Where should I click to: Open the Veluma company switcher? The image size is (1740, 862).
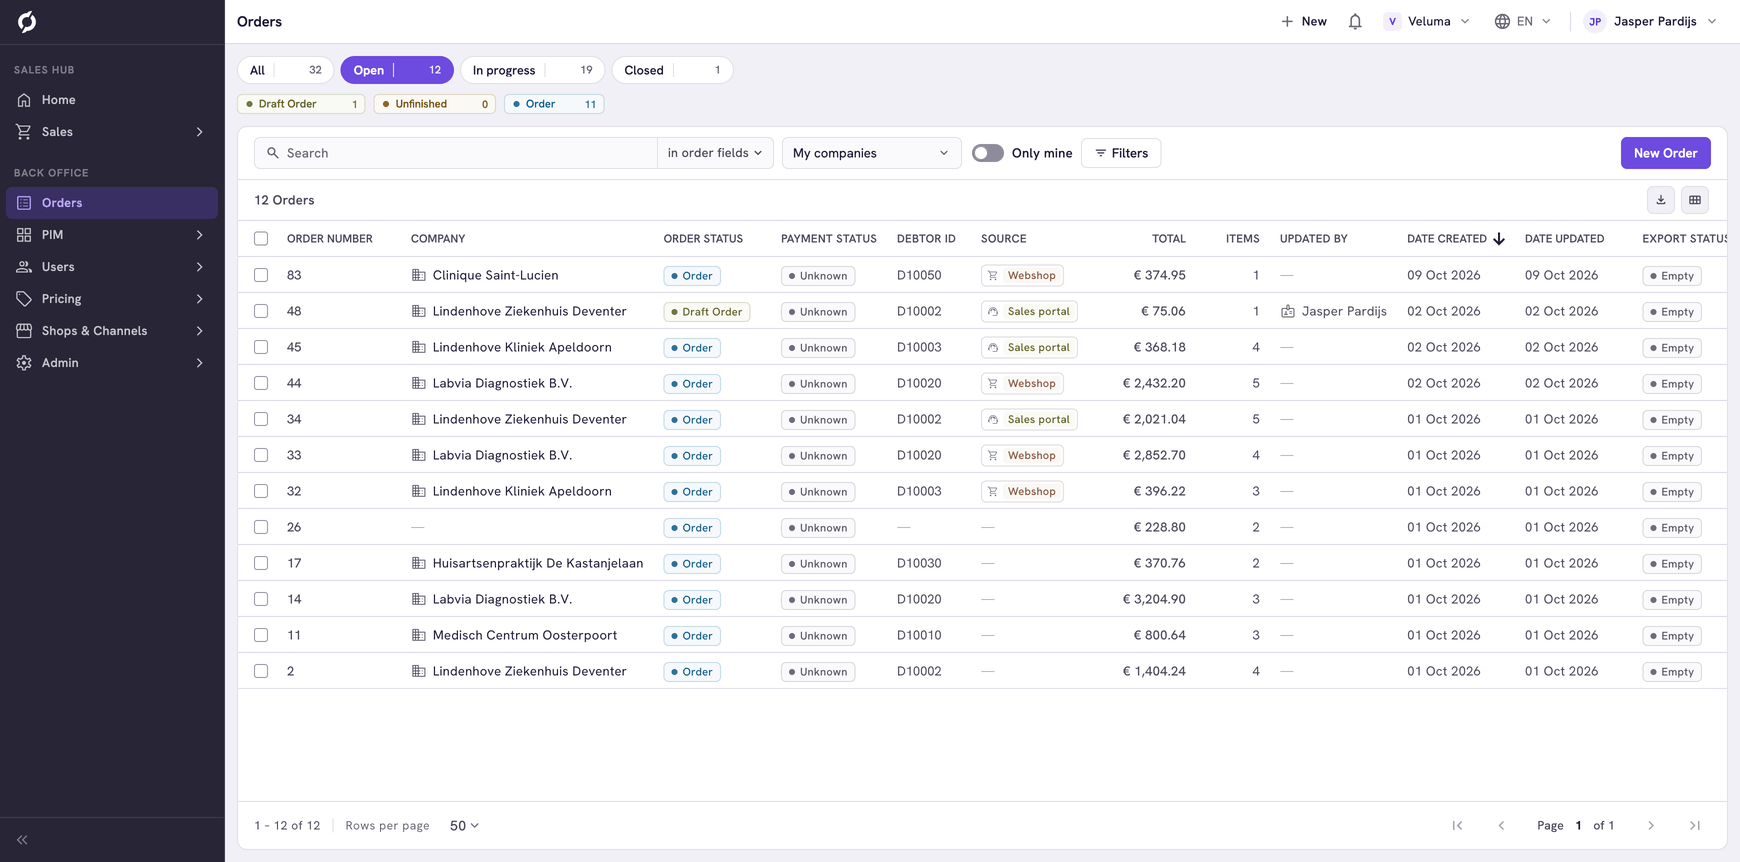1427,21
